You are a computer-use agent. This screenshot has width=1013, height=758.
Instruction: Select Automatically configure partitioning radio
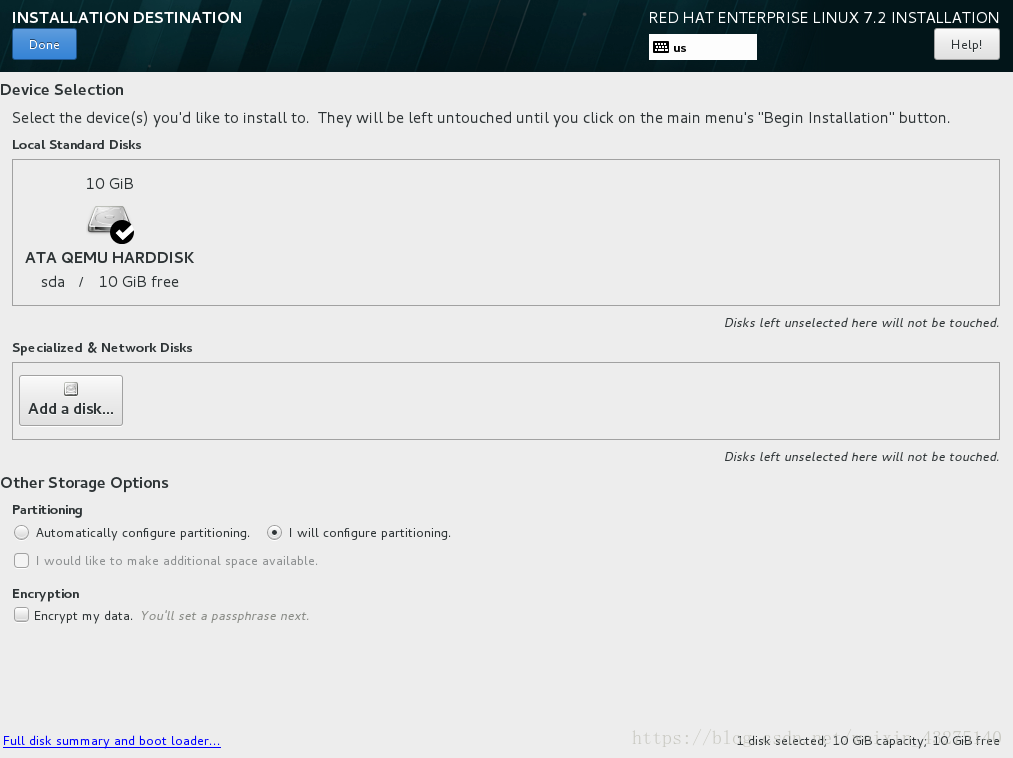(x=21, y=532)
